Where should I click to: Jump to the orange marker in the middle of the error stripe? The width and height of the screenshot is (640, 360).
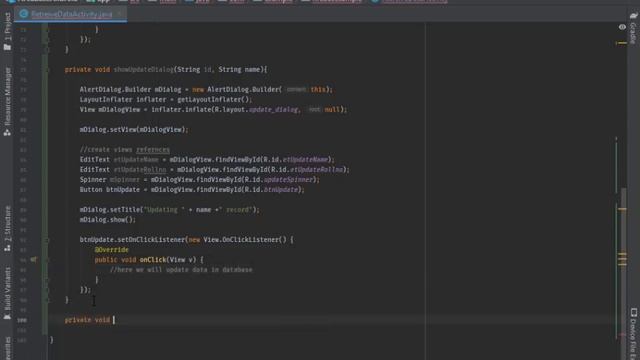[x=622, y=209]
